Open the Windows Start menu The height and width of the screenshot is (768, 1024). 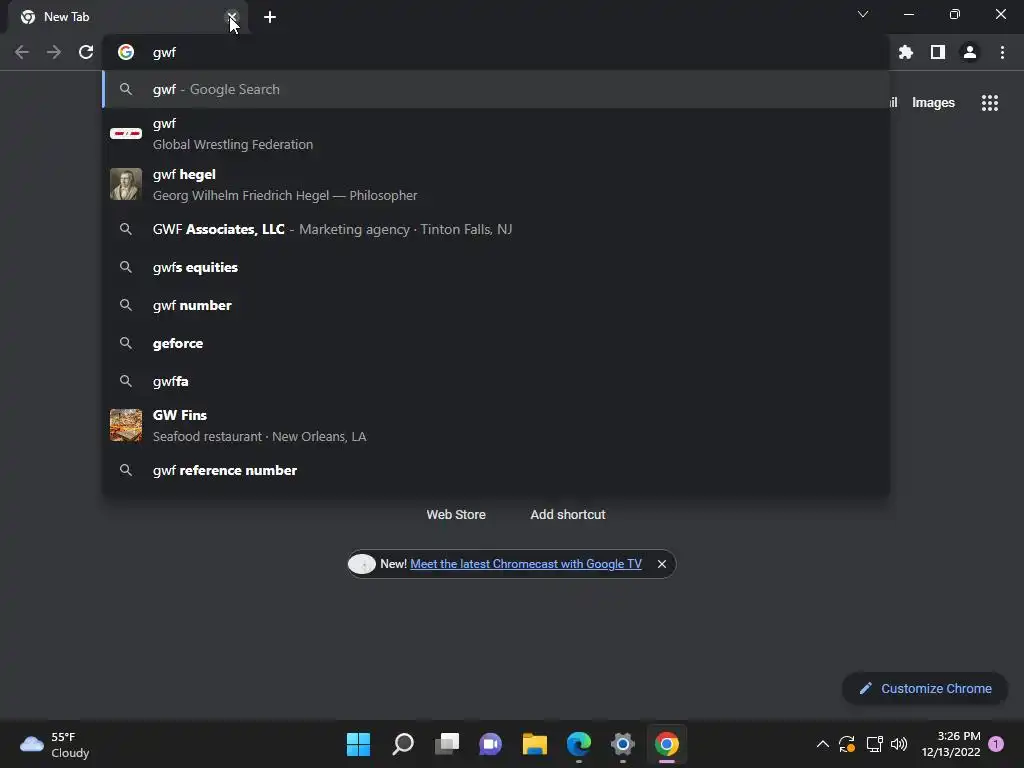coord(359,744)
